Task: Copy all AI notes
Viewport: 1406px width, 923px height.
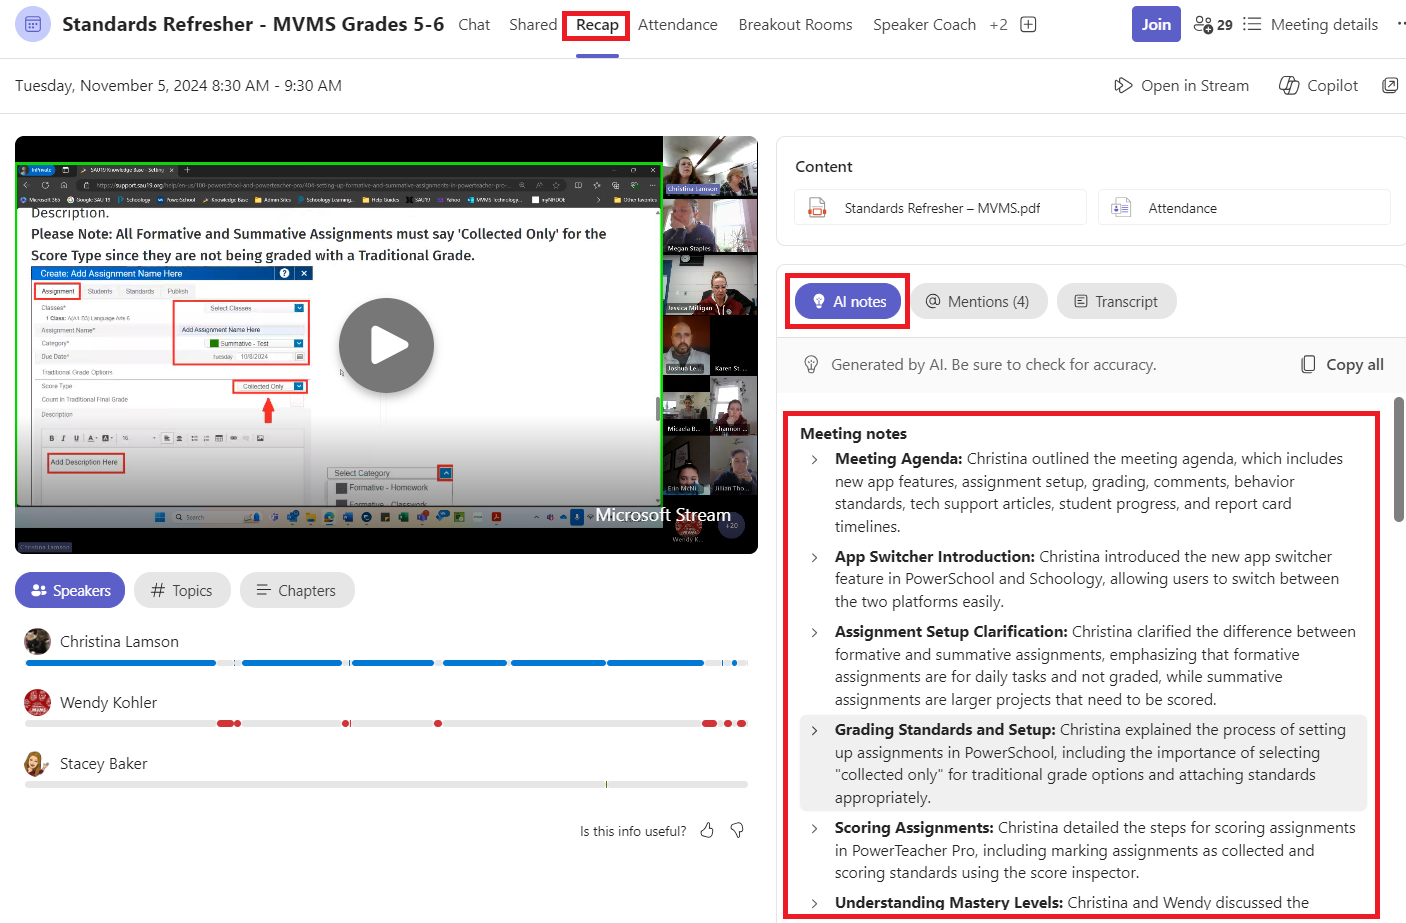Action: click(x=1342, y=365)
